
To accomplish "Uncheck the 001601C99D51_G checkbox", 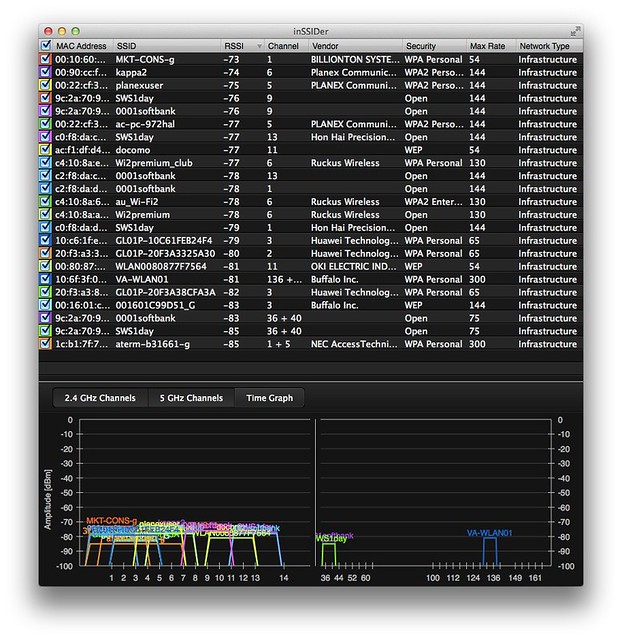I will 45,305.
